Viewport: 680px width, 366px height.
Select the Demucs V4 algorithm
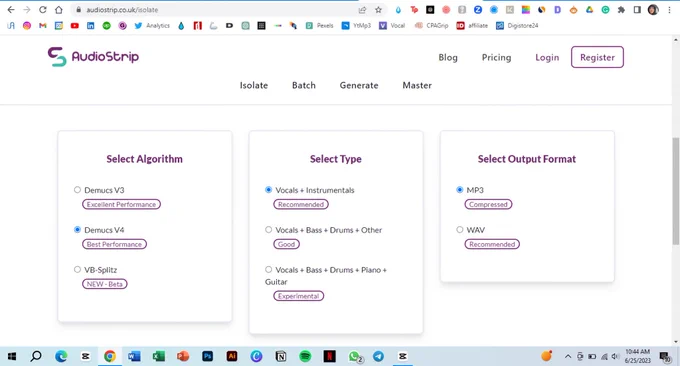pos(77,229)
